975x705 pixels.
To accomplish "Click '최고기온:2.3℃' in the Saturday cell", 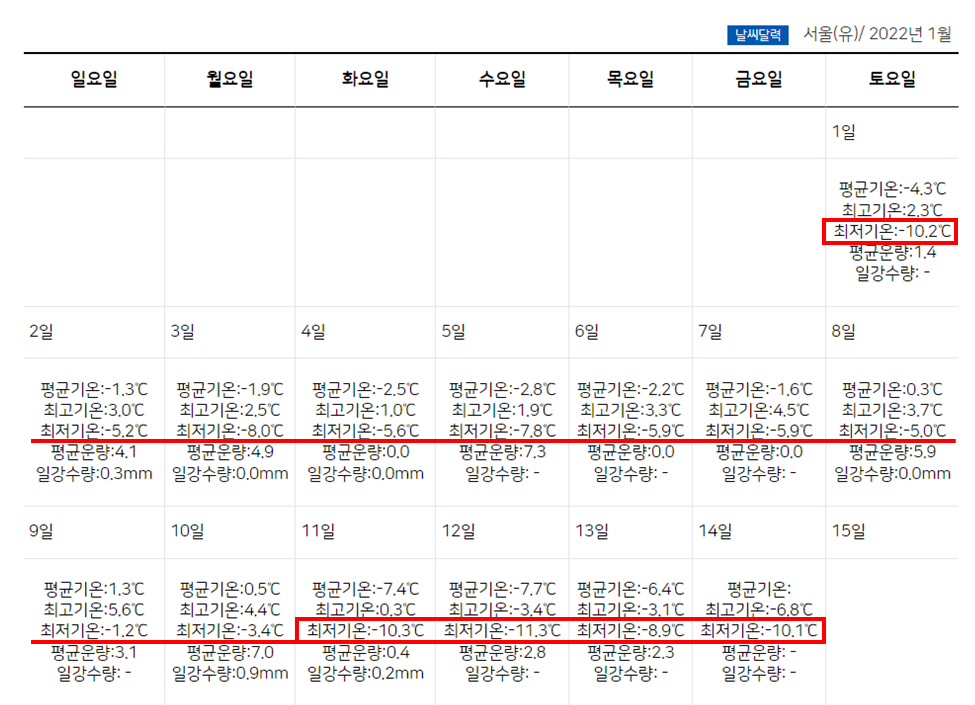I will coord(892,210).
